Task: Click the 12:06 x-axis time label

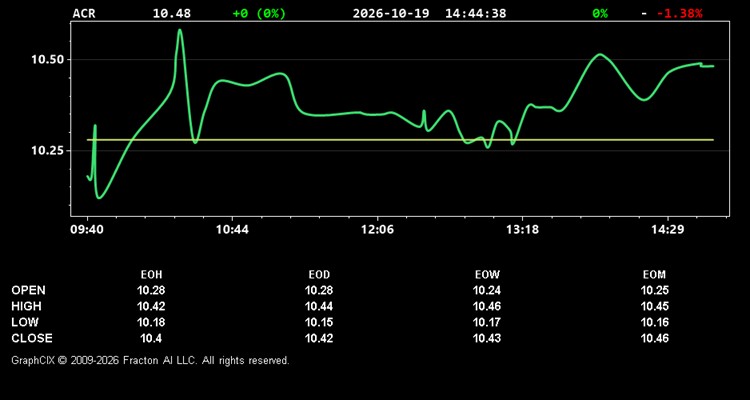Action: 377,230
